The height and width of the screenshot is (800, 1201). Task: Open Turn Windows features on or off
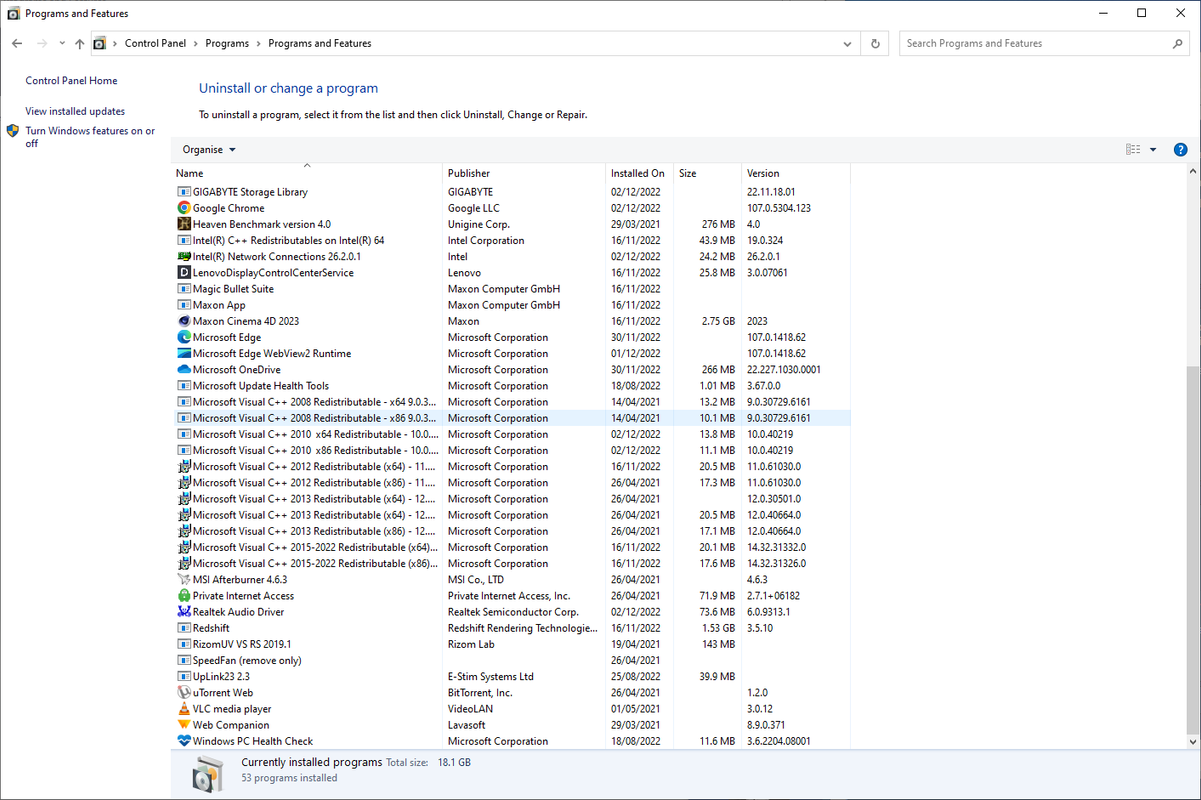[90, 137]
